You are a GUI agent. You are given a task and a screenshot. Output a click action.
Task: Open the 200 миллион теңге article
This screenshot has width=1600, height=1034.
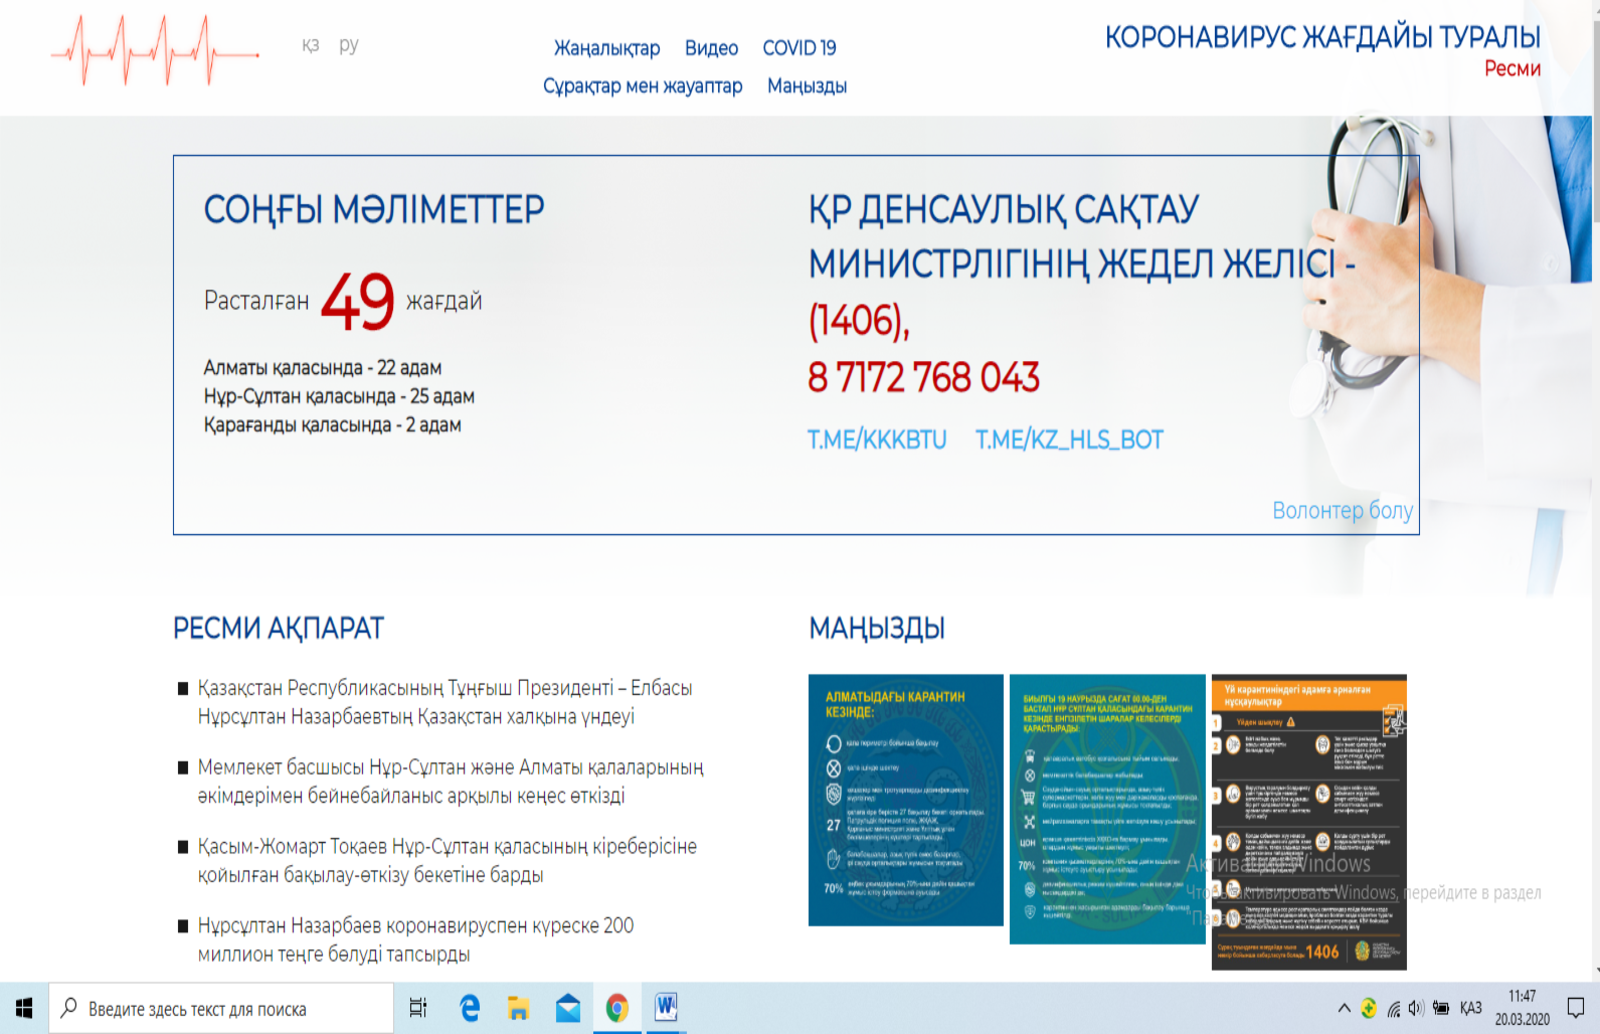[416, 939]
